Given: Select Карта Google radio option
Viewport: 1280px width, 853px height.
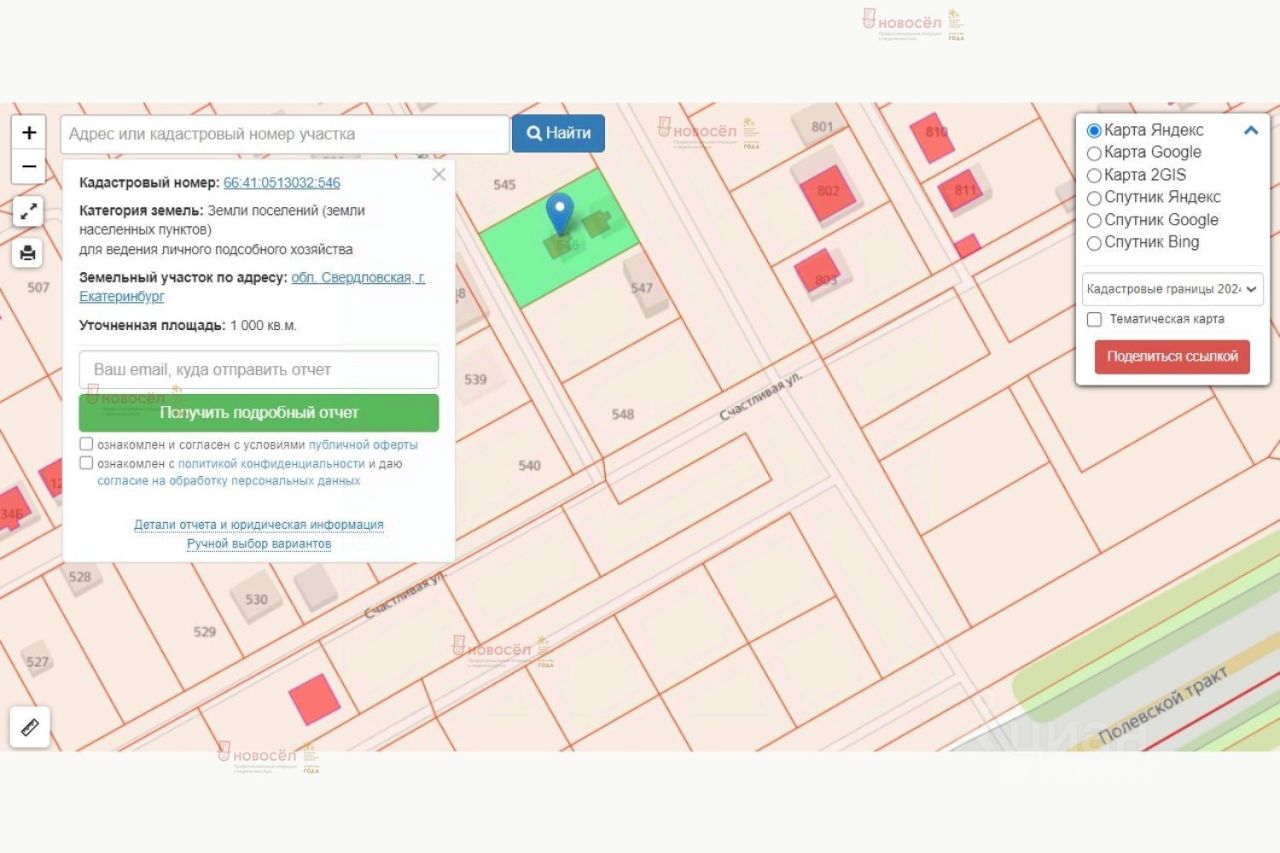Looking at the screenshot, I should (1094, 153).
